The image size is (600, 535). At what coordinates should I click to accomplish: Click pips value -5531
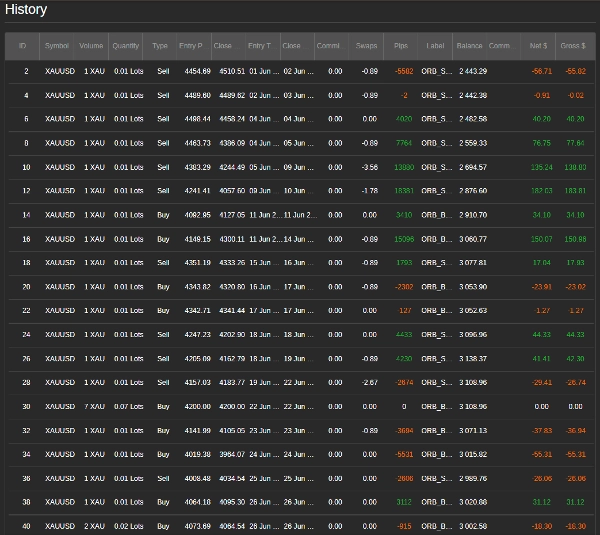tap(404, 455)
